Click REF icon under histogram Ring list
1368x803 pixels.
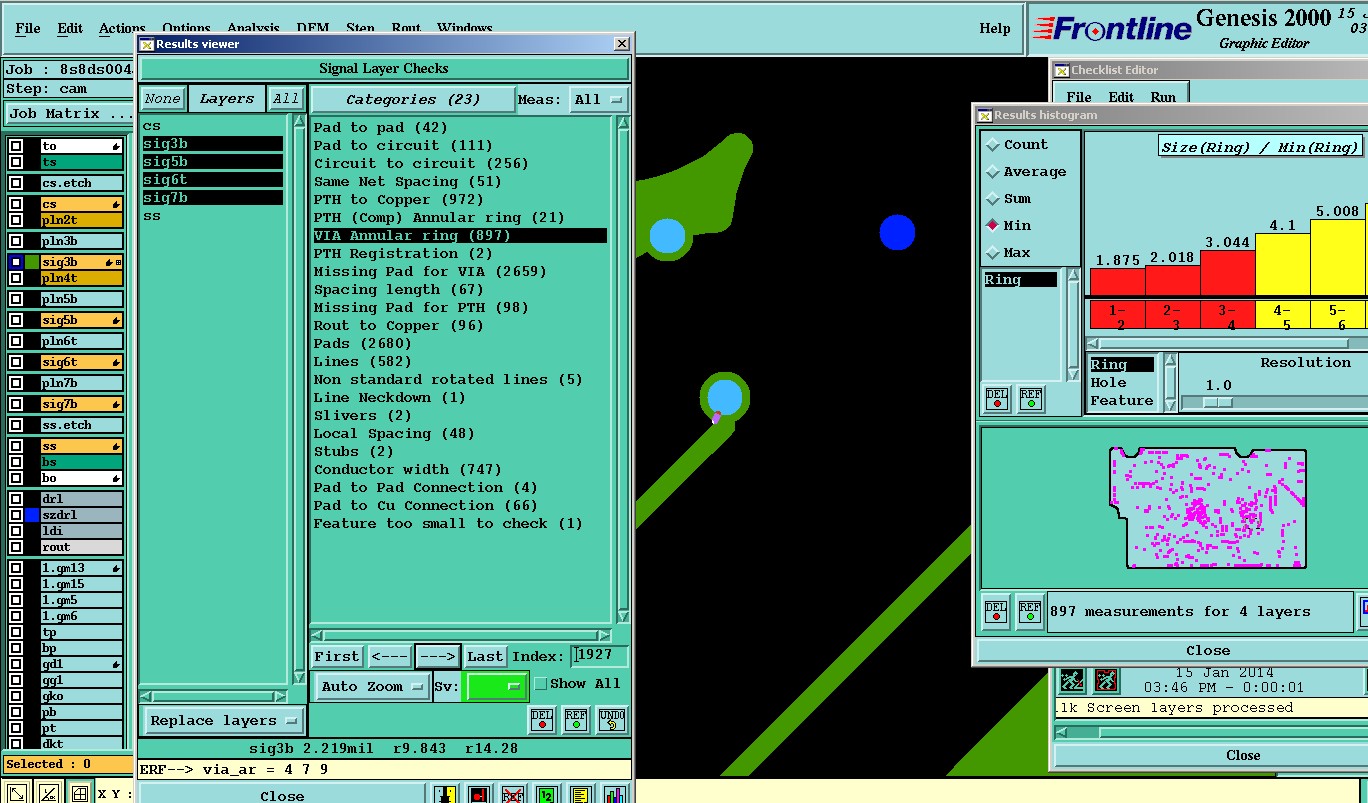point(1031,399)
